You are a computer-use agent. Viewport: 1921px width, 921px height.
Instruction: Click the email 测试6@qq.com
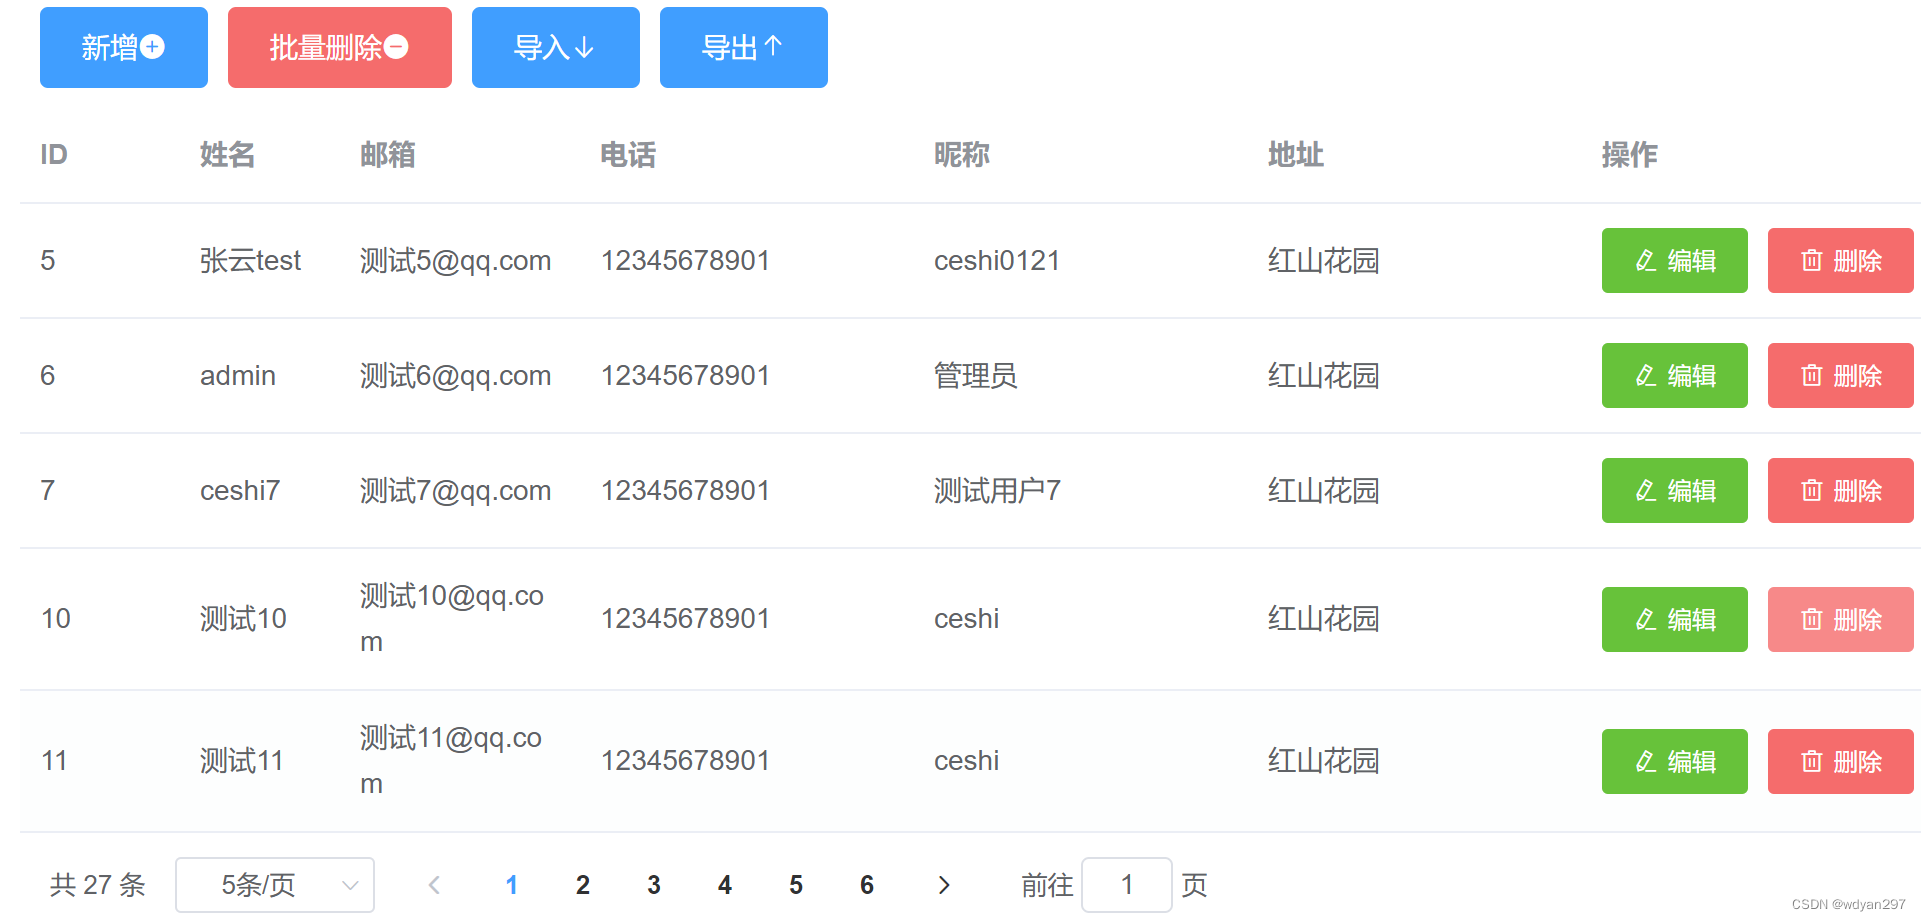tap(456, 376)
